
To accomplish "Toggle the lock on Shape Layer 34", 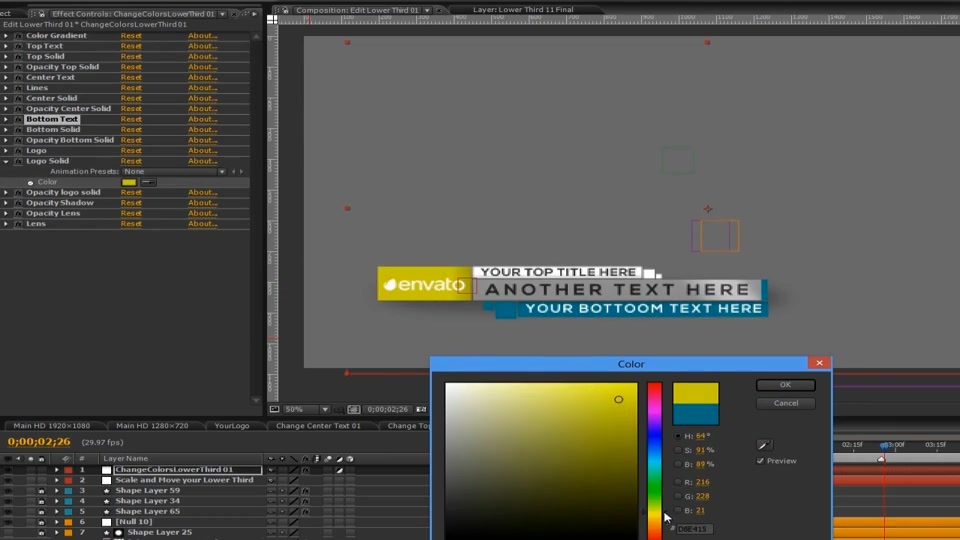I will pyautogui.click(x=41, y=501).
